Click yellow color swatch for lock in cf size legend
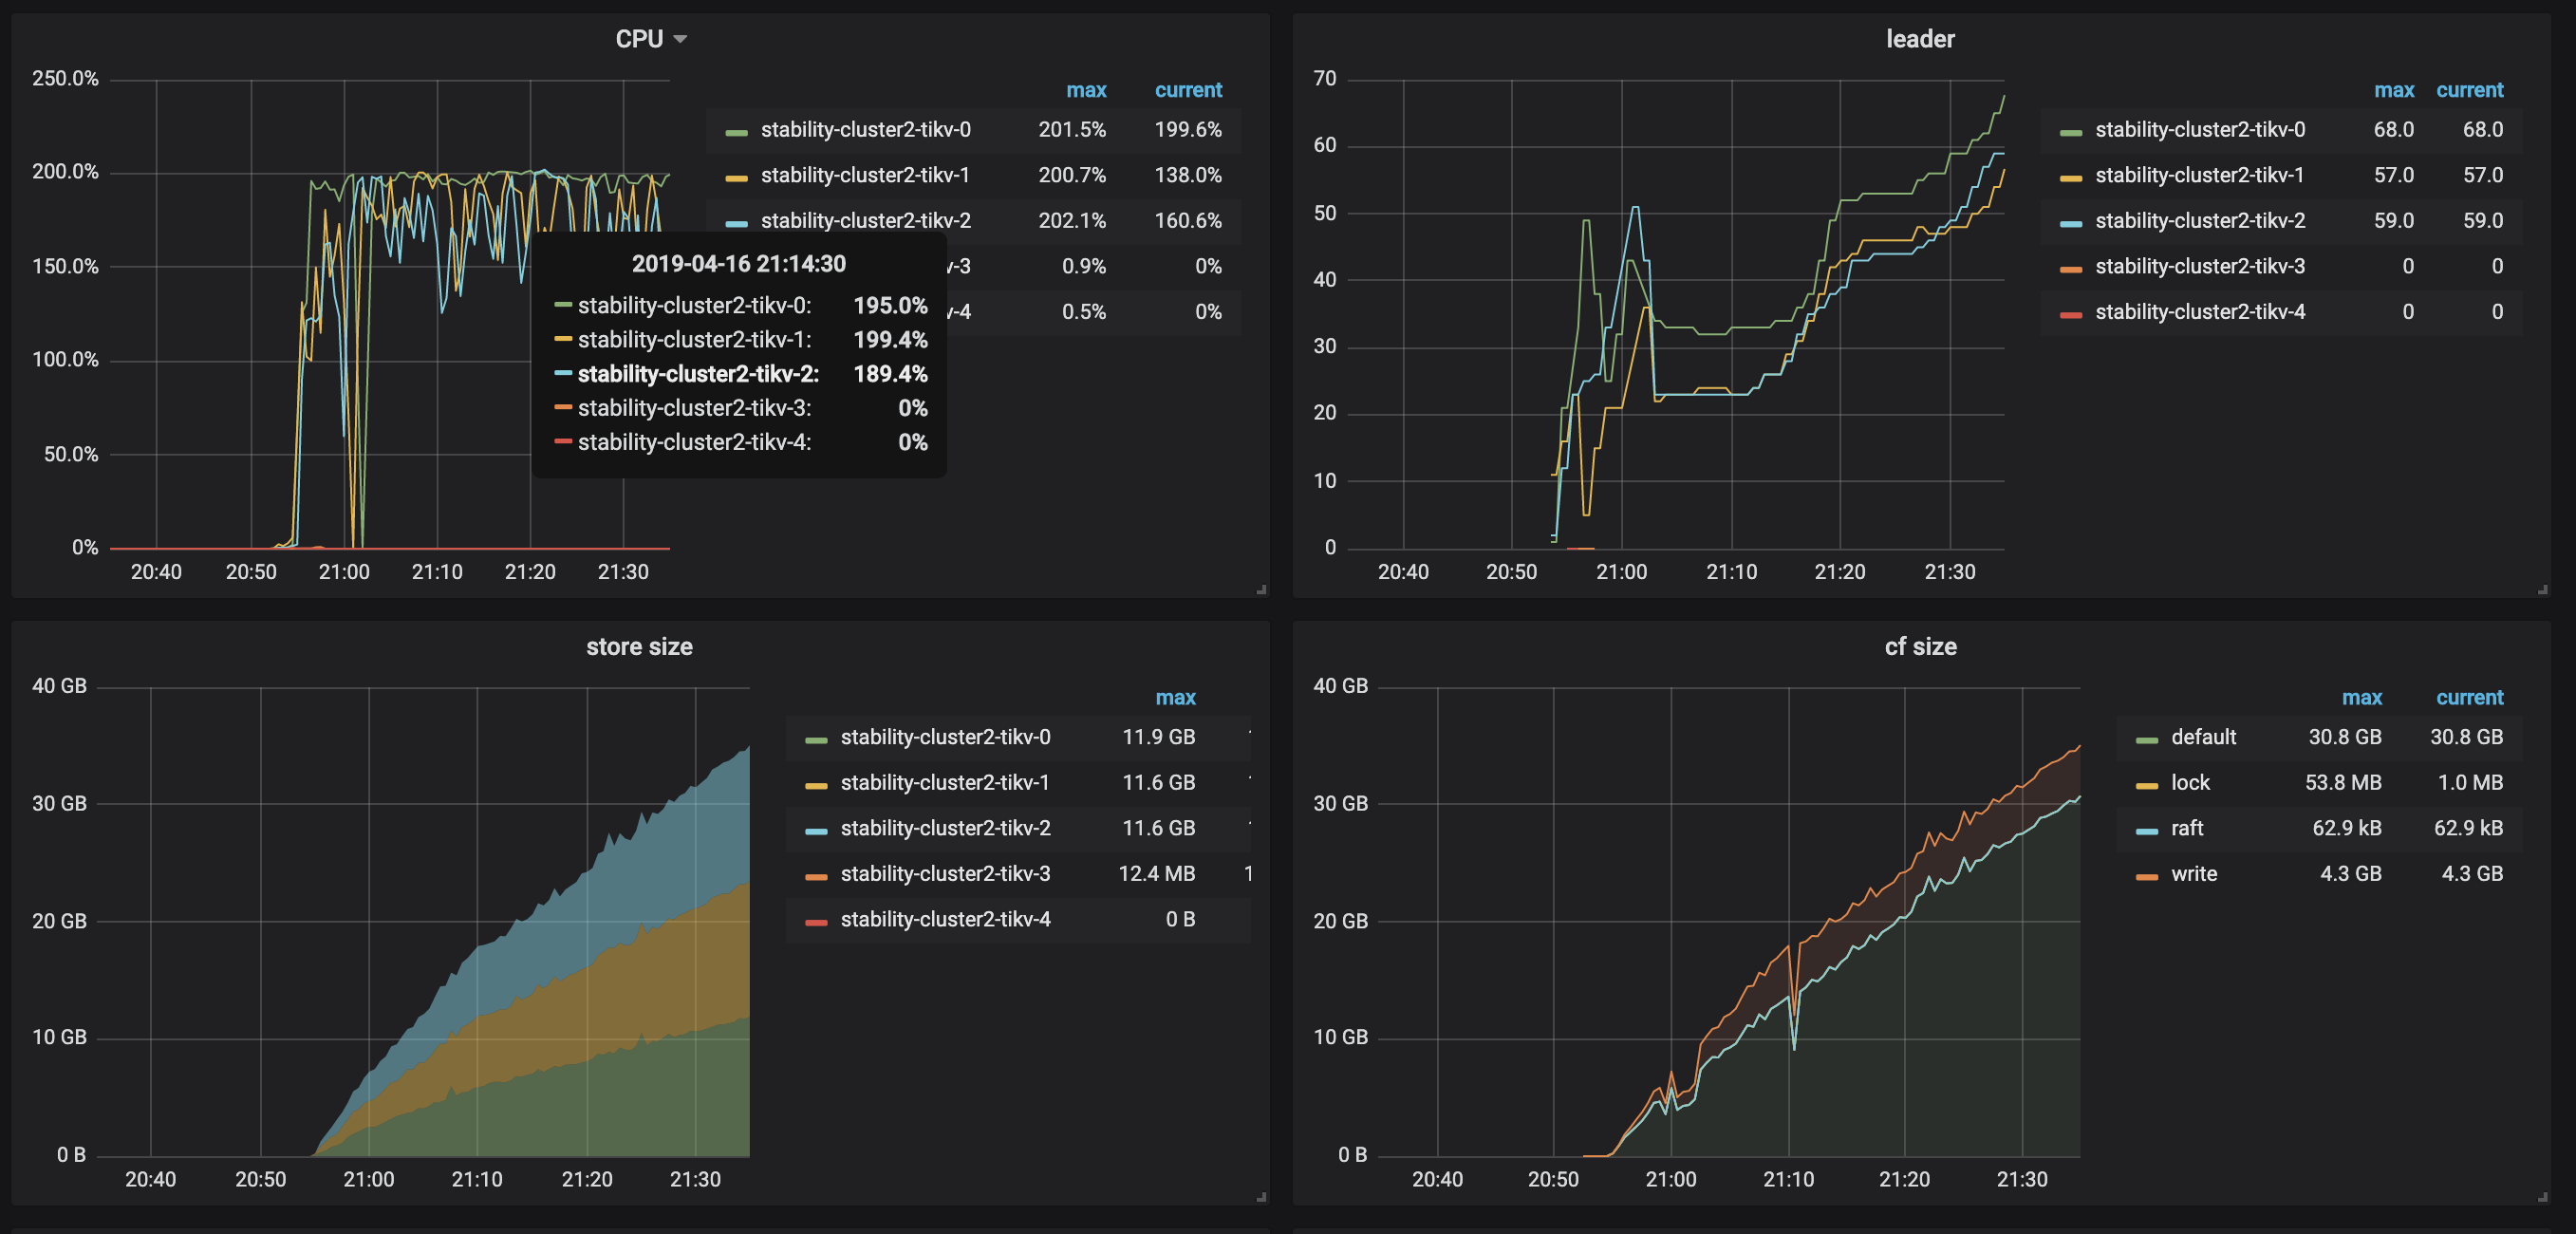 2146,785
